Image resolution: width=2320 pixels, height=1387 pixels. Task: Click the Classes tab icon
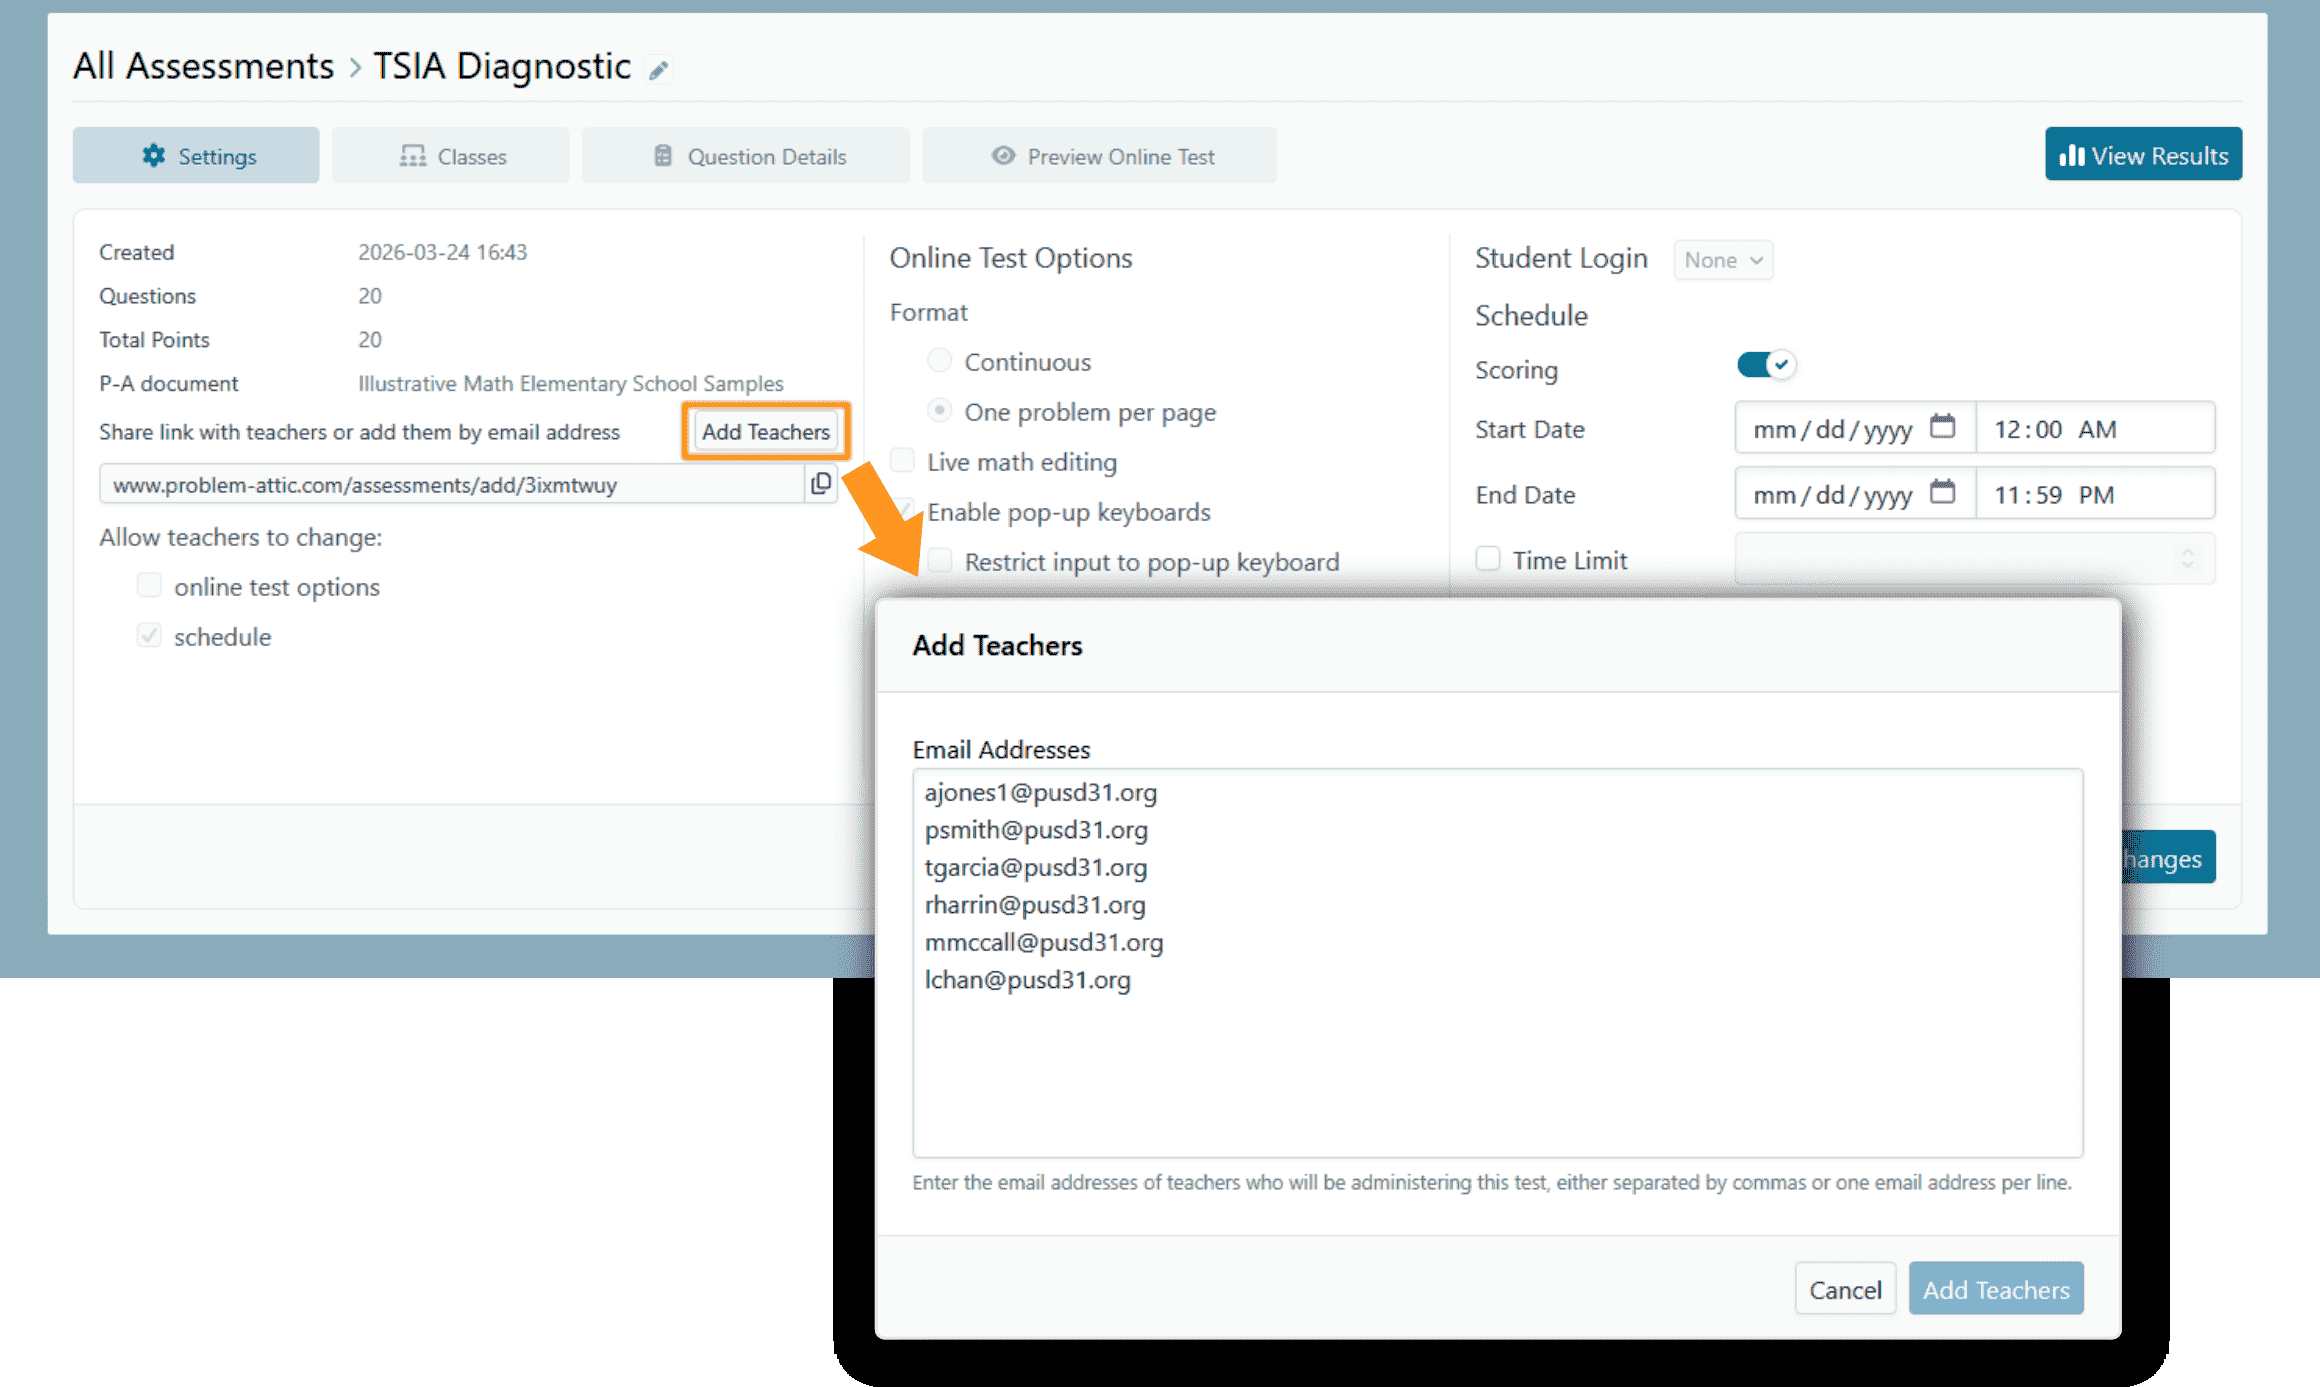[x=412, y=156]
